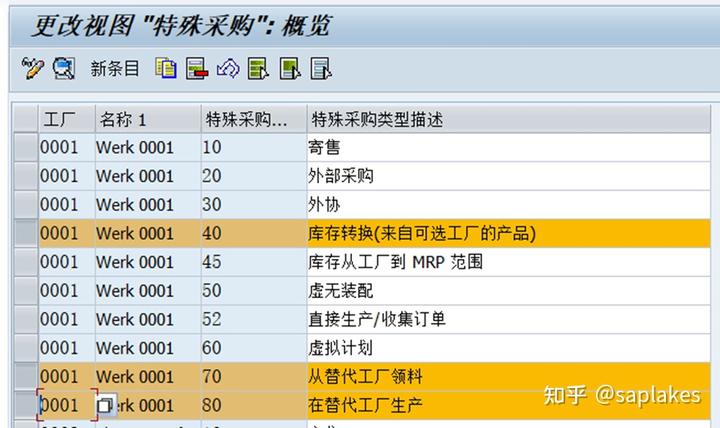Select the row marker for type 60

25,348
